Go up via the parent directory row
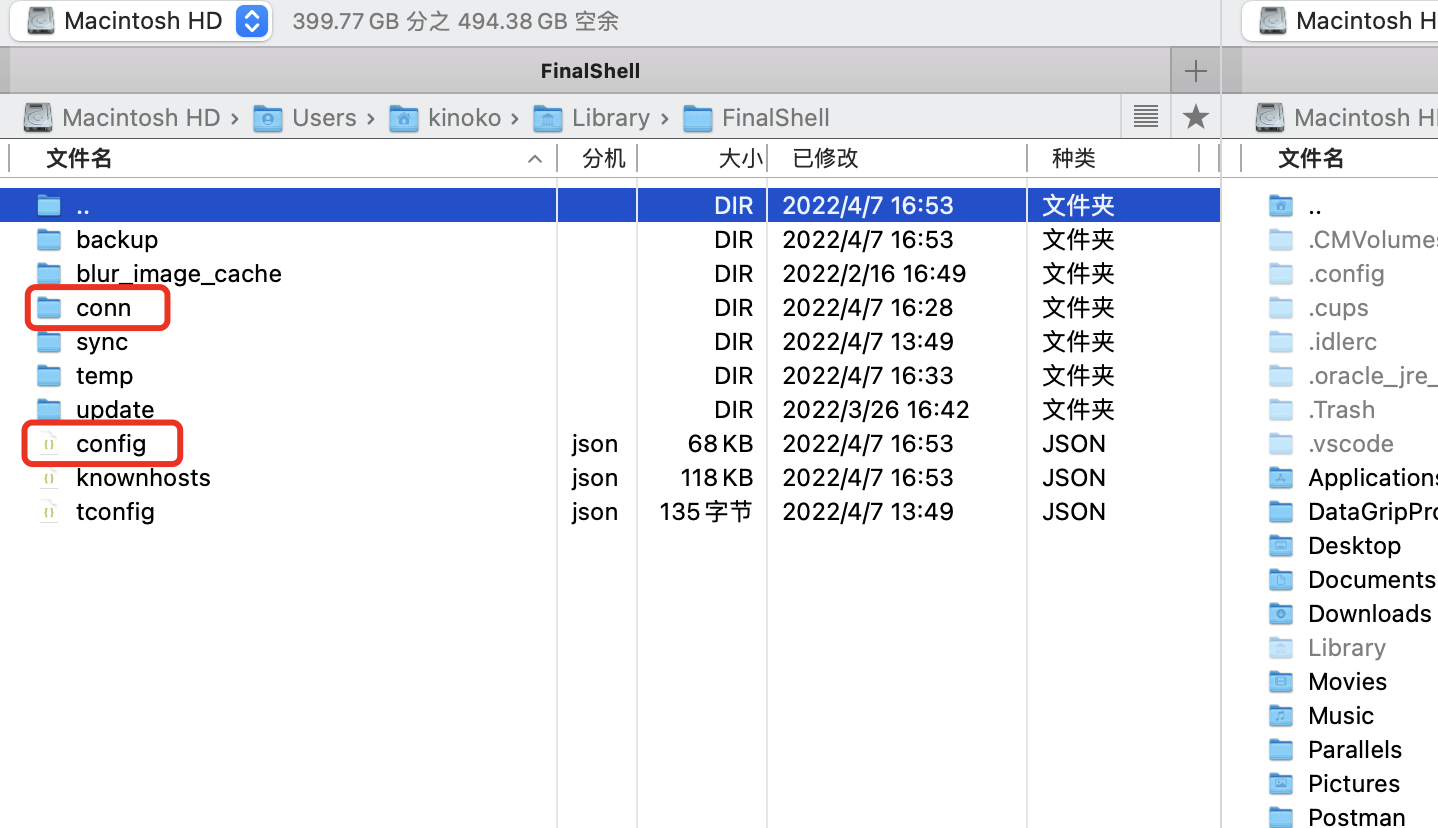Screen dimensions: 1438x828 pos(82,206)
